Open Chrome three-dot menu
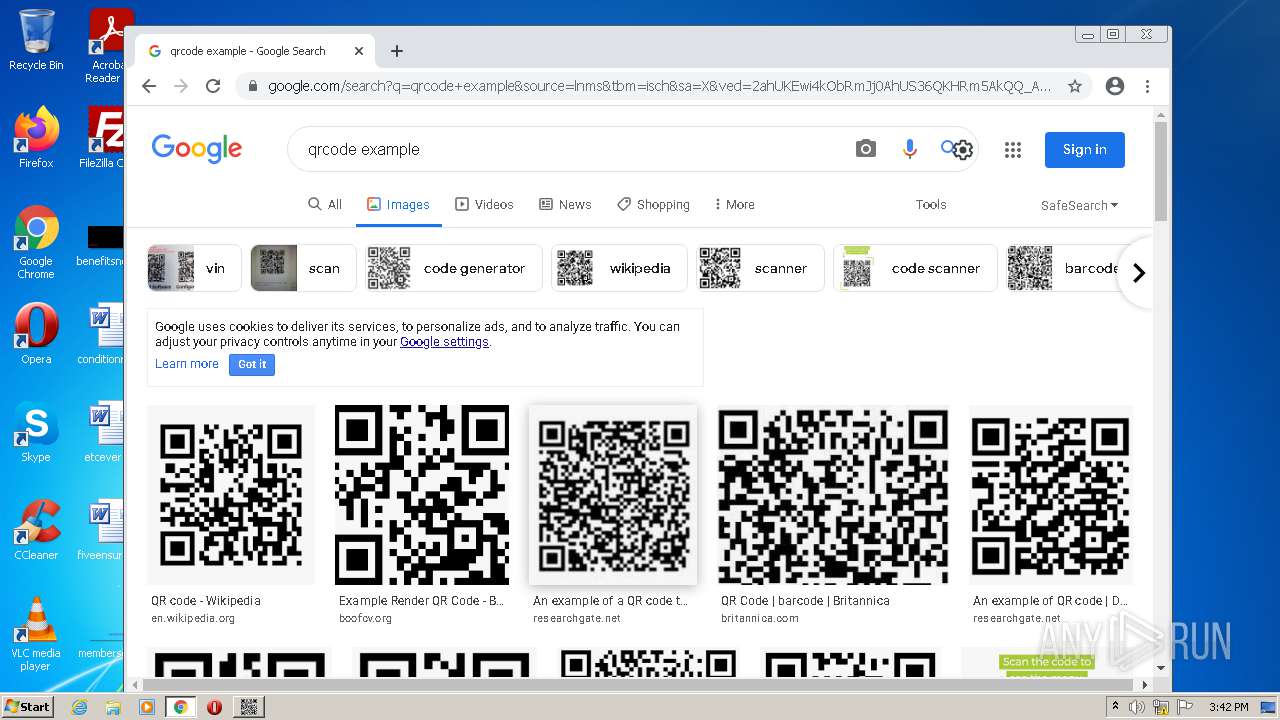This screenshot has height=720, width=1280. click(x=1148, y=86)
